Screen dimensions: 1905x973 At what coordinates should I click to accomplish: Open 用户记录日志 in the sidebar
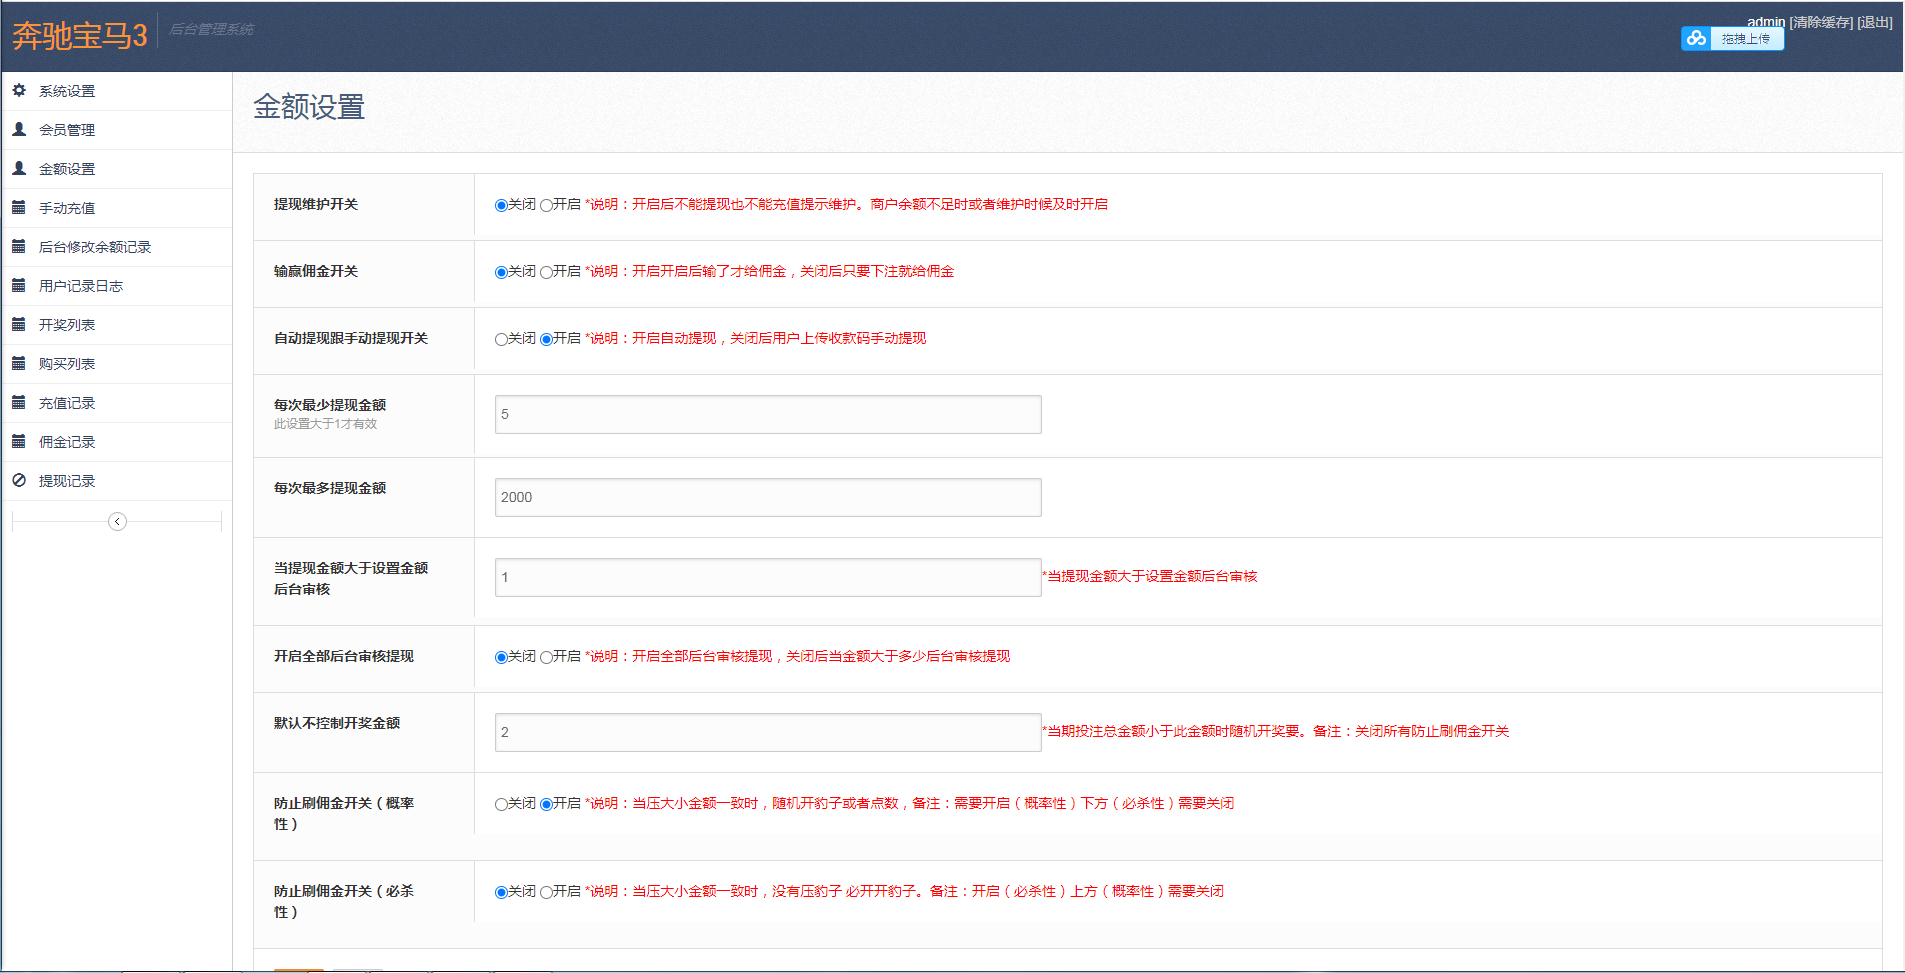81,286
